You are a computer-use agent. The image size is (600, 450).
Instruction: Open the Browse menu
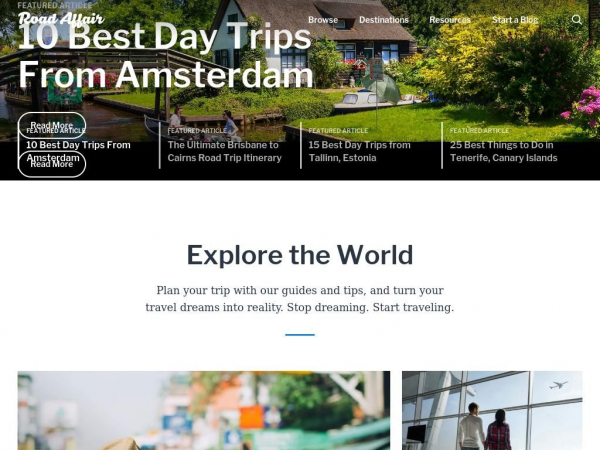(x=323, y=20)
